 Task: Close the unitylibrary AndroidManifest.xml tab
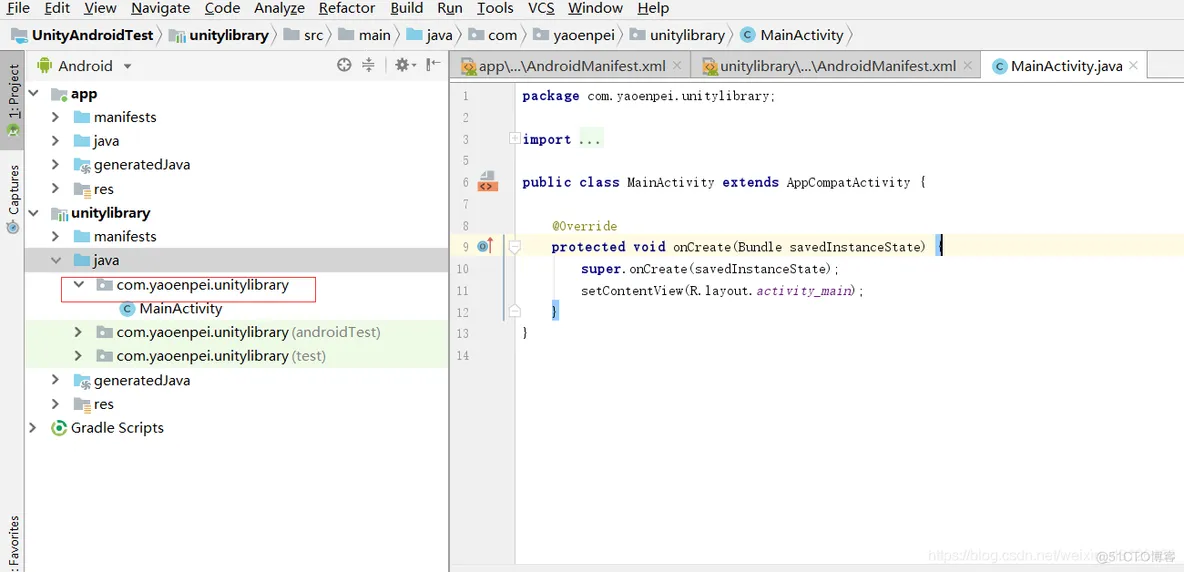click(x=967, y=66)
